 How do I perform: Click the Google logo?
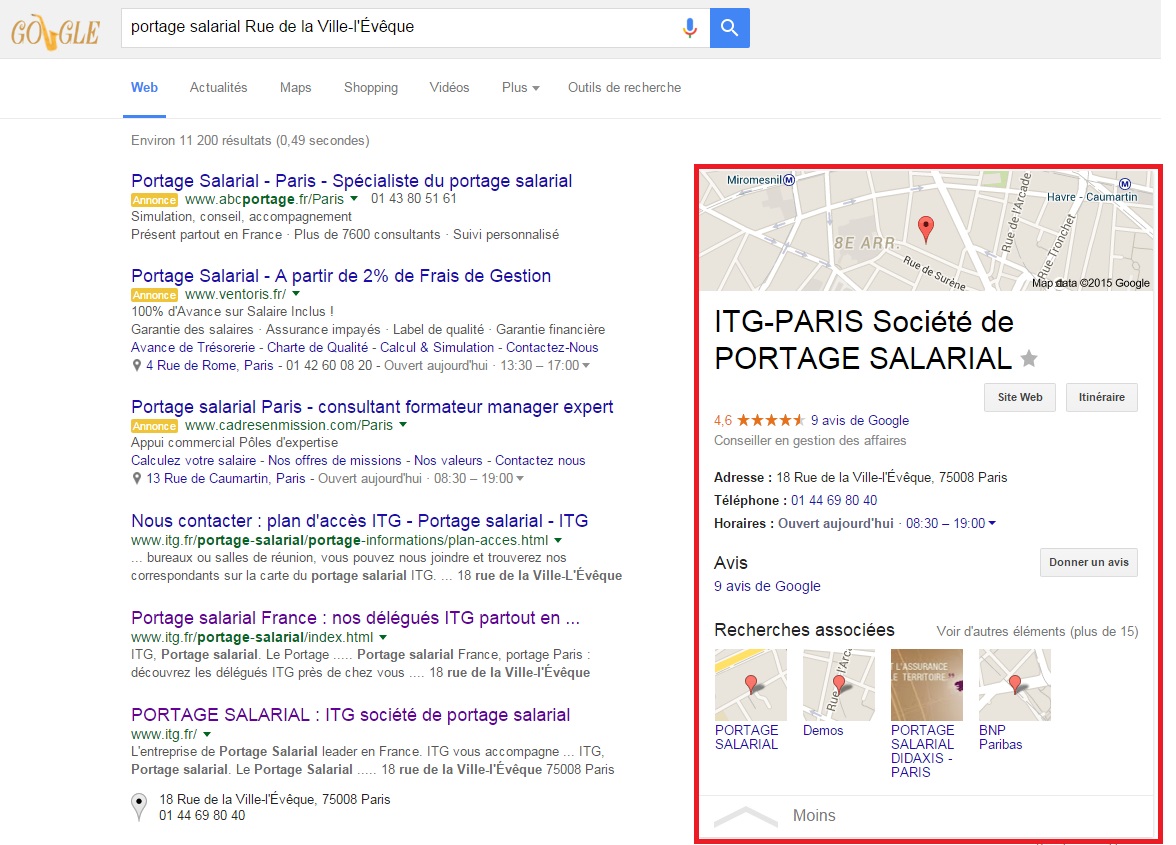pos(55,32)
